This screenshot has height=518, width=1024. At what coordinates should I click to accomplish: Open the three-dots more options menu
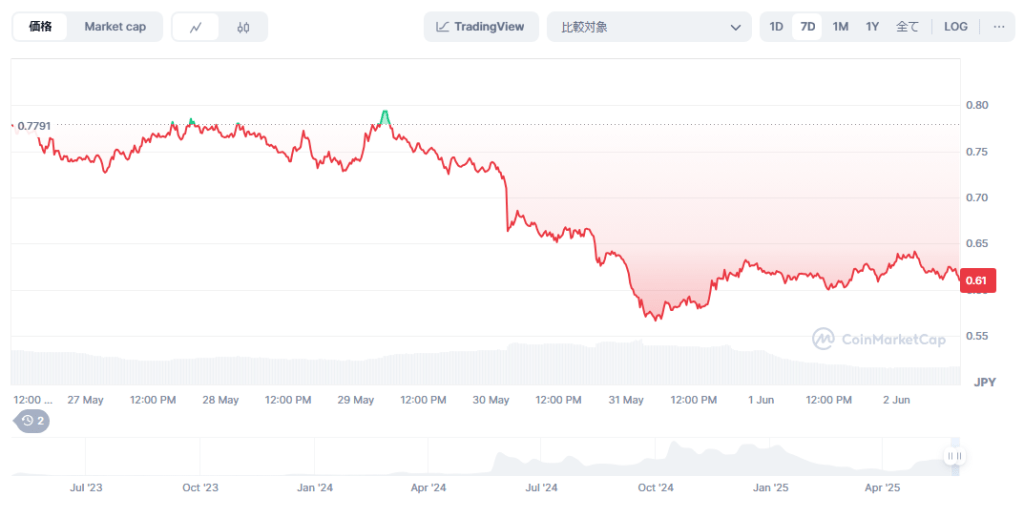click(x=998, y=27)
